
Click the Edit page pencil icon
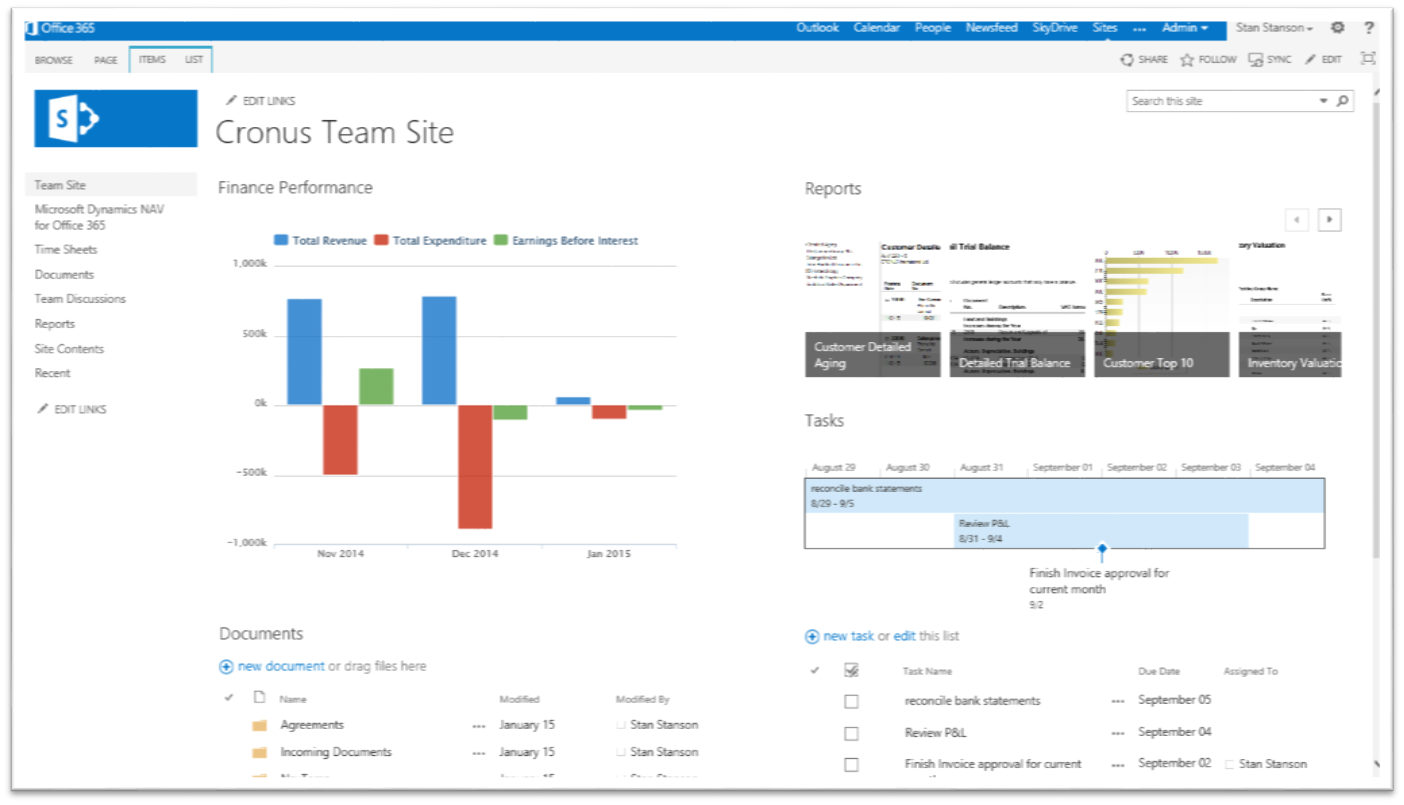coord(1311,60)
